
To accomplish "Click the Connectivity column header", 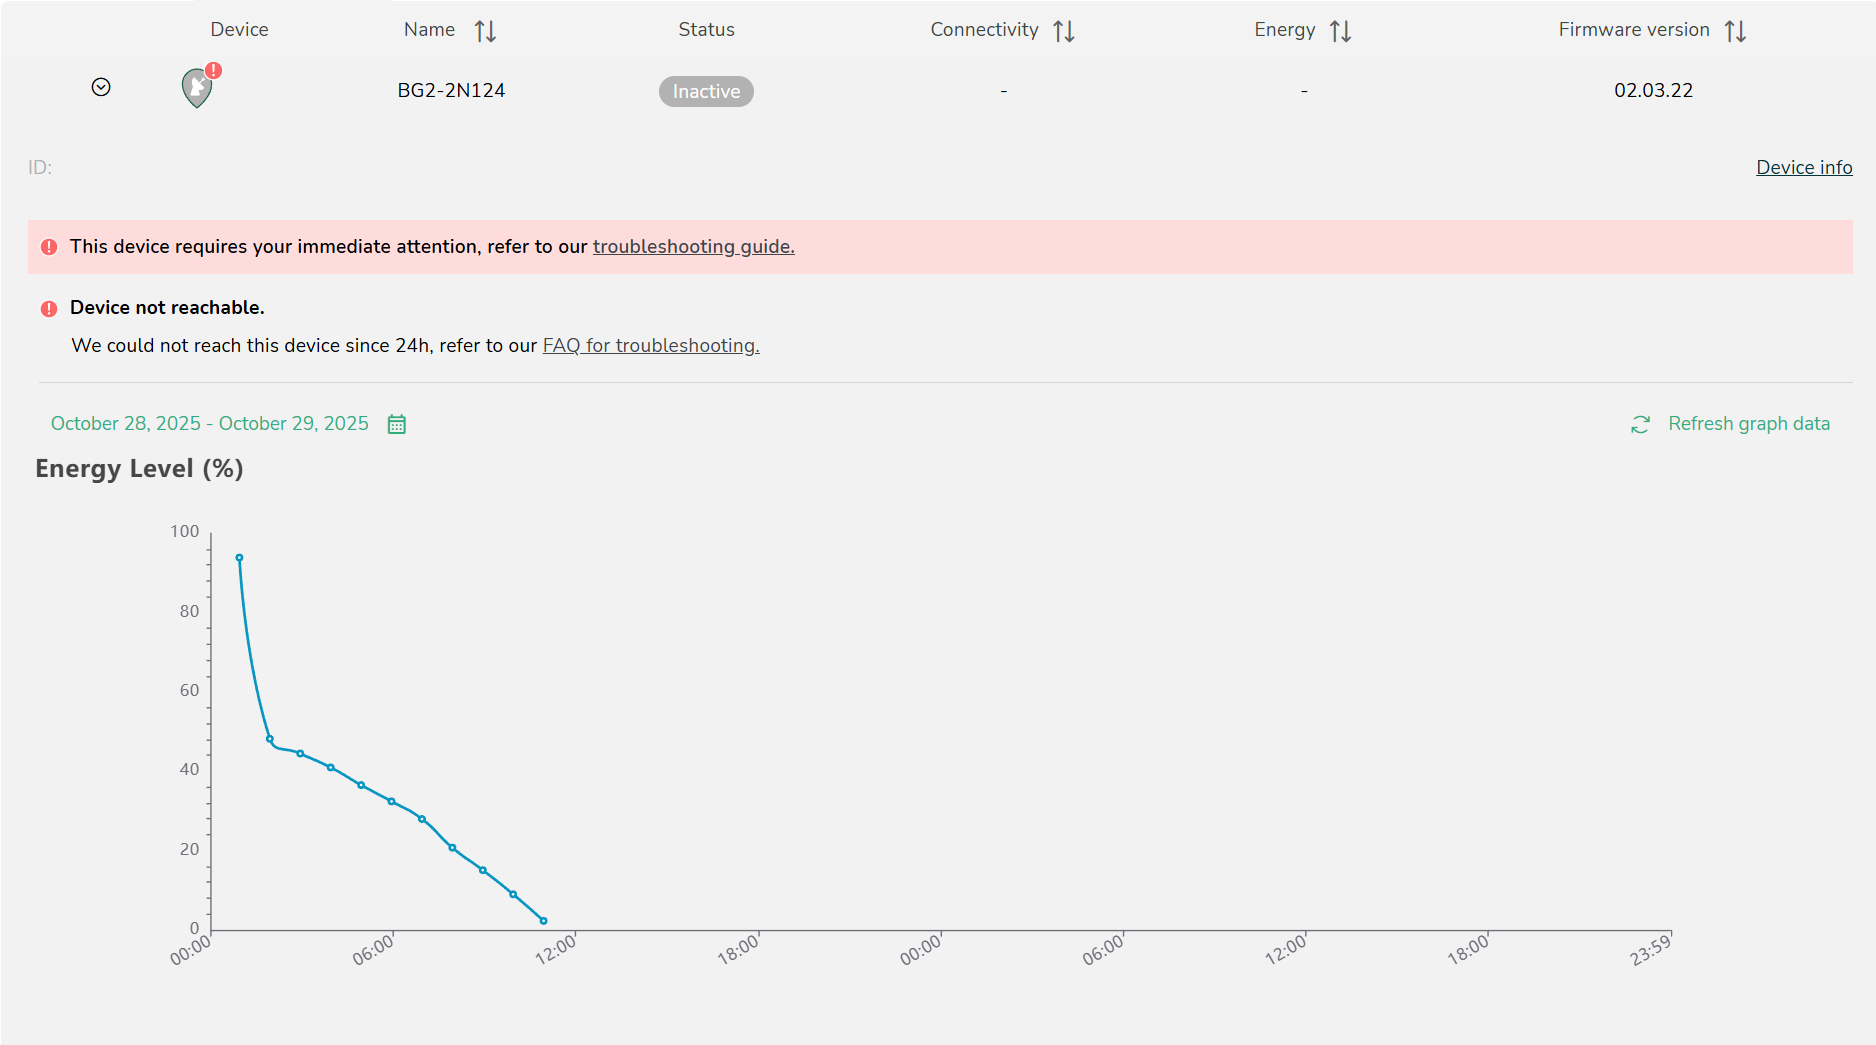I will [984, 30].
